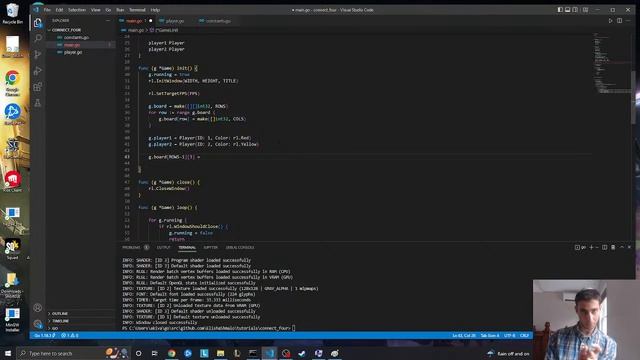Open the Source Control view
640x360 pixels.
(x=38, y=55)
